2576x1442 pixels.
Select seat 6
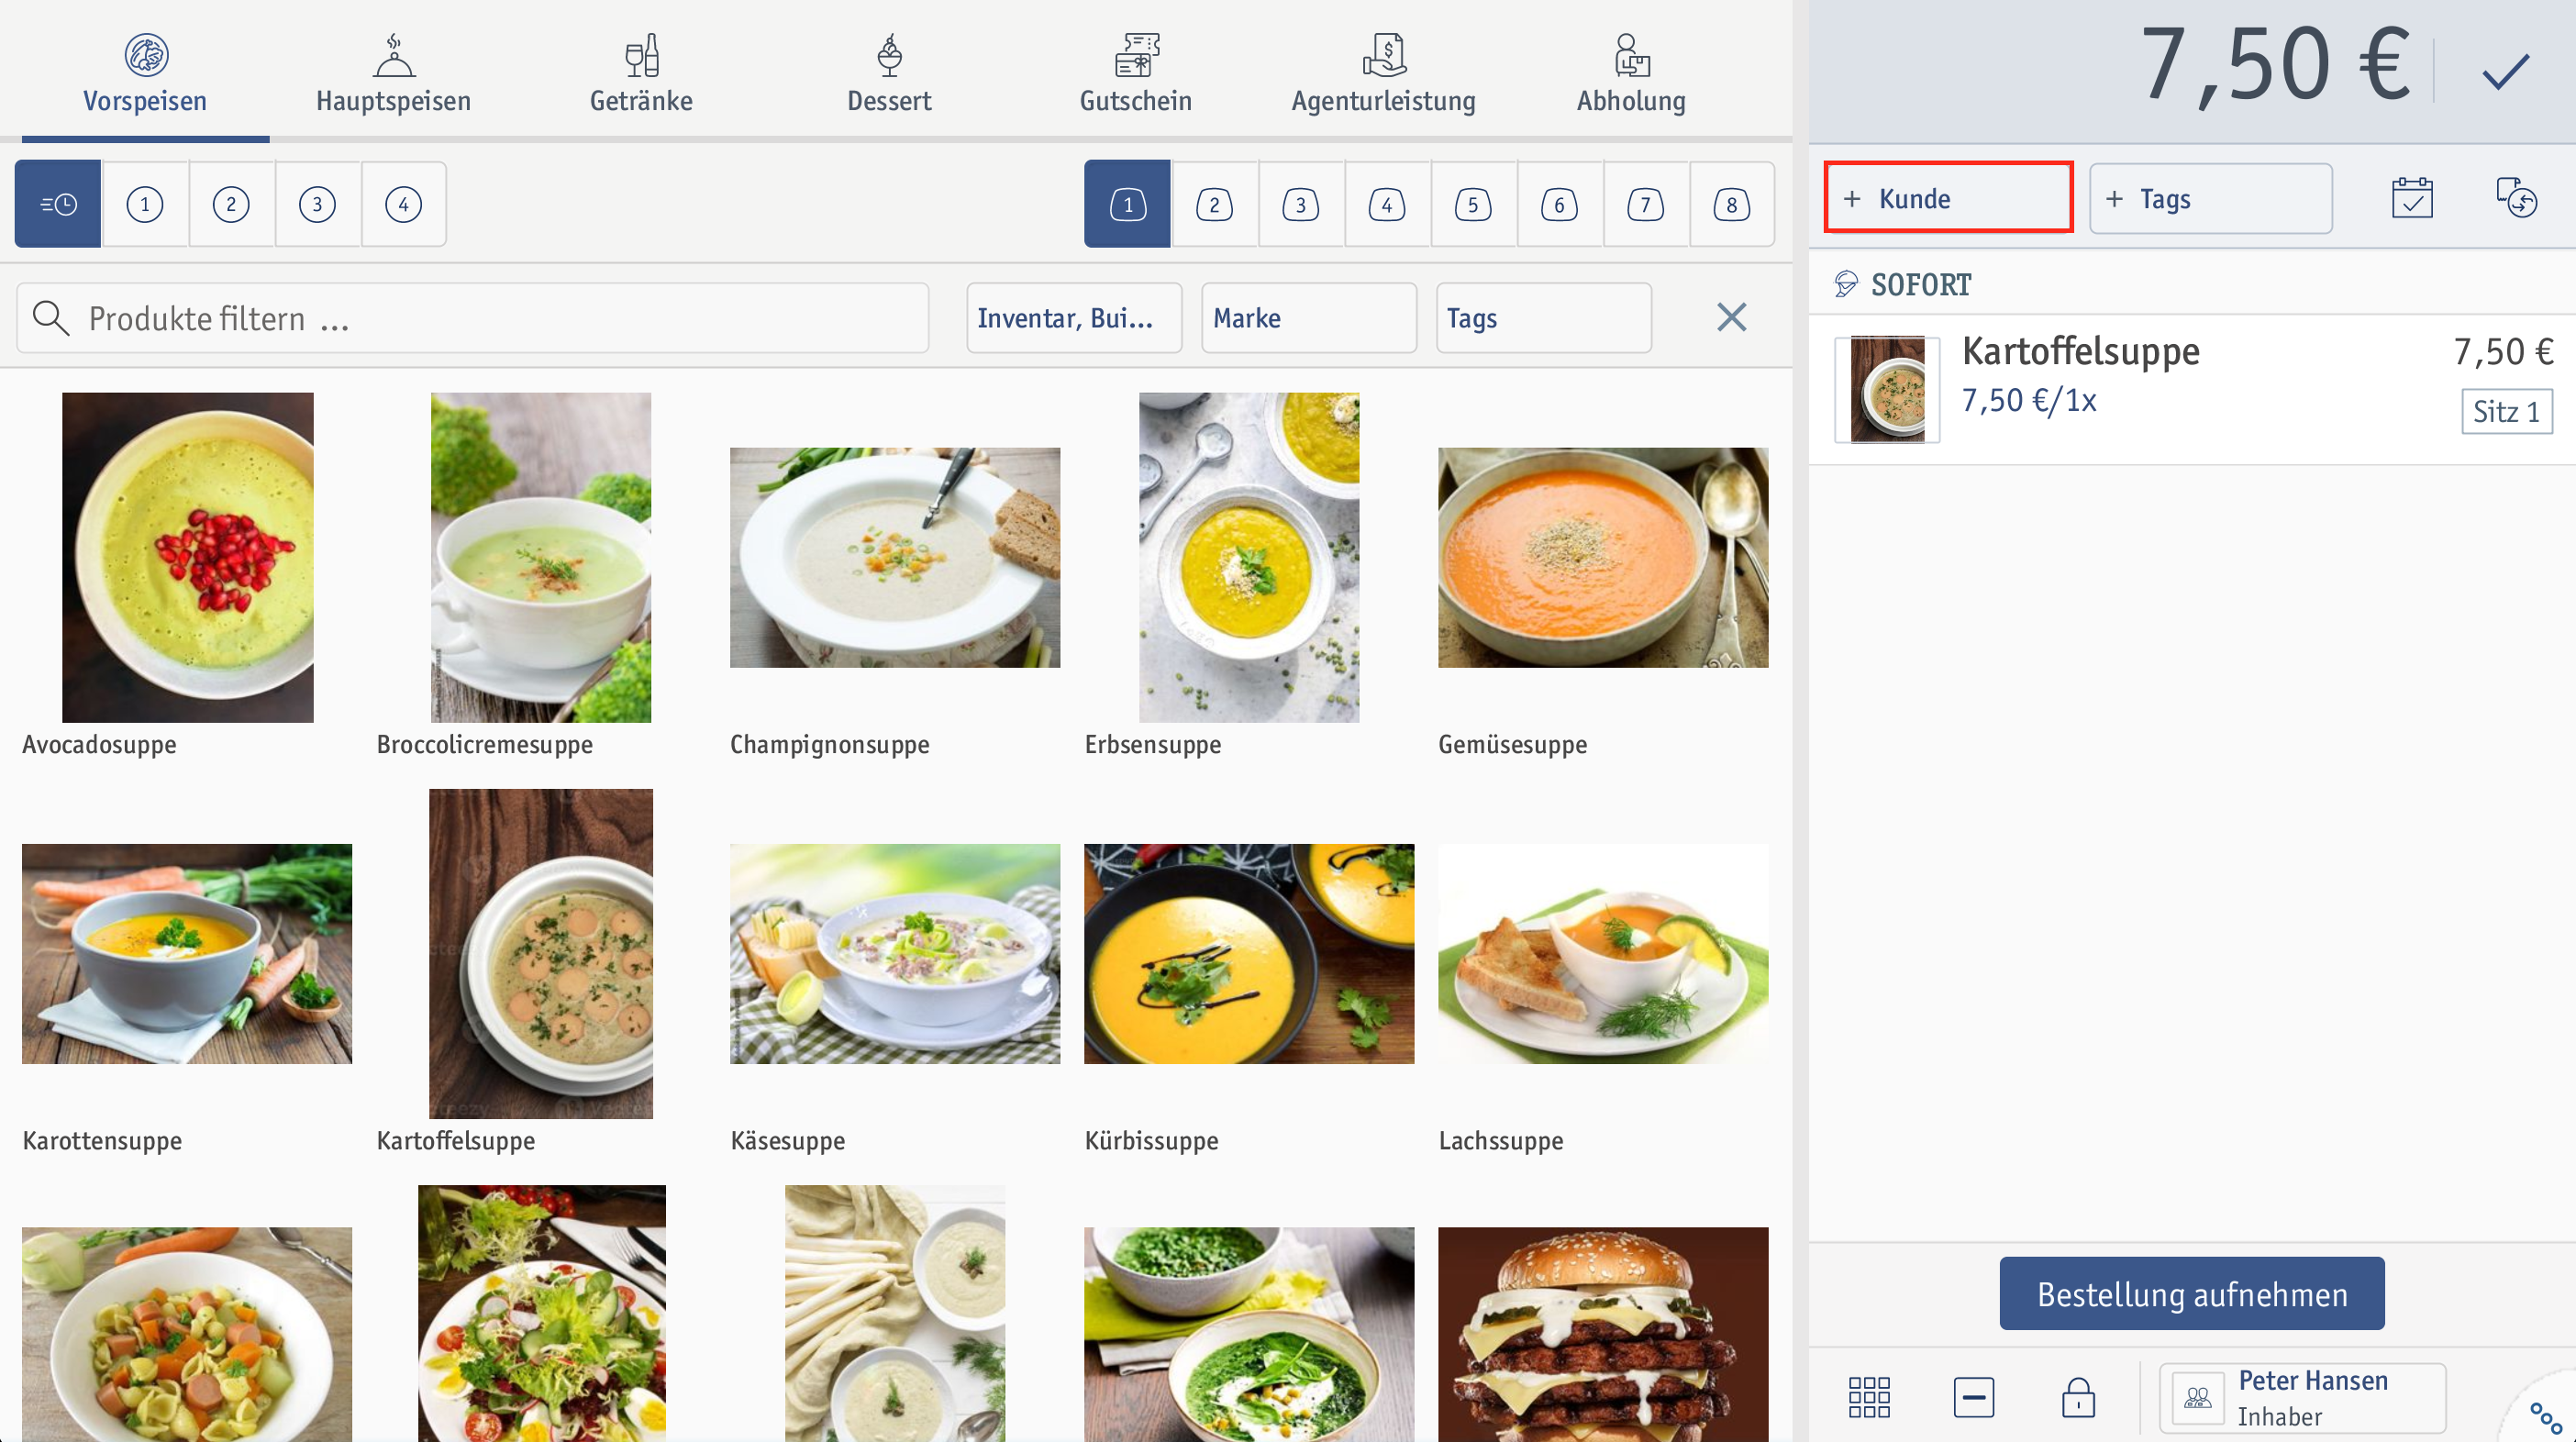coord(1559,204)
